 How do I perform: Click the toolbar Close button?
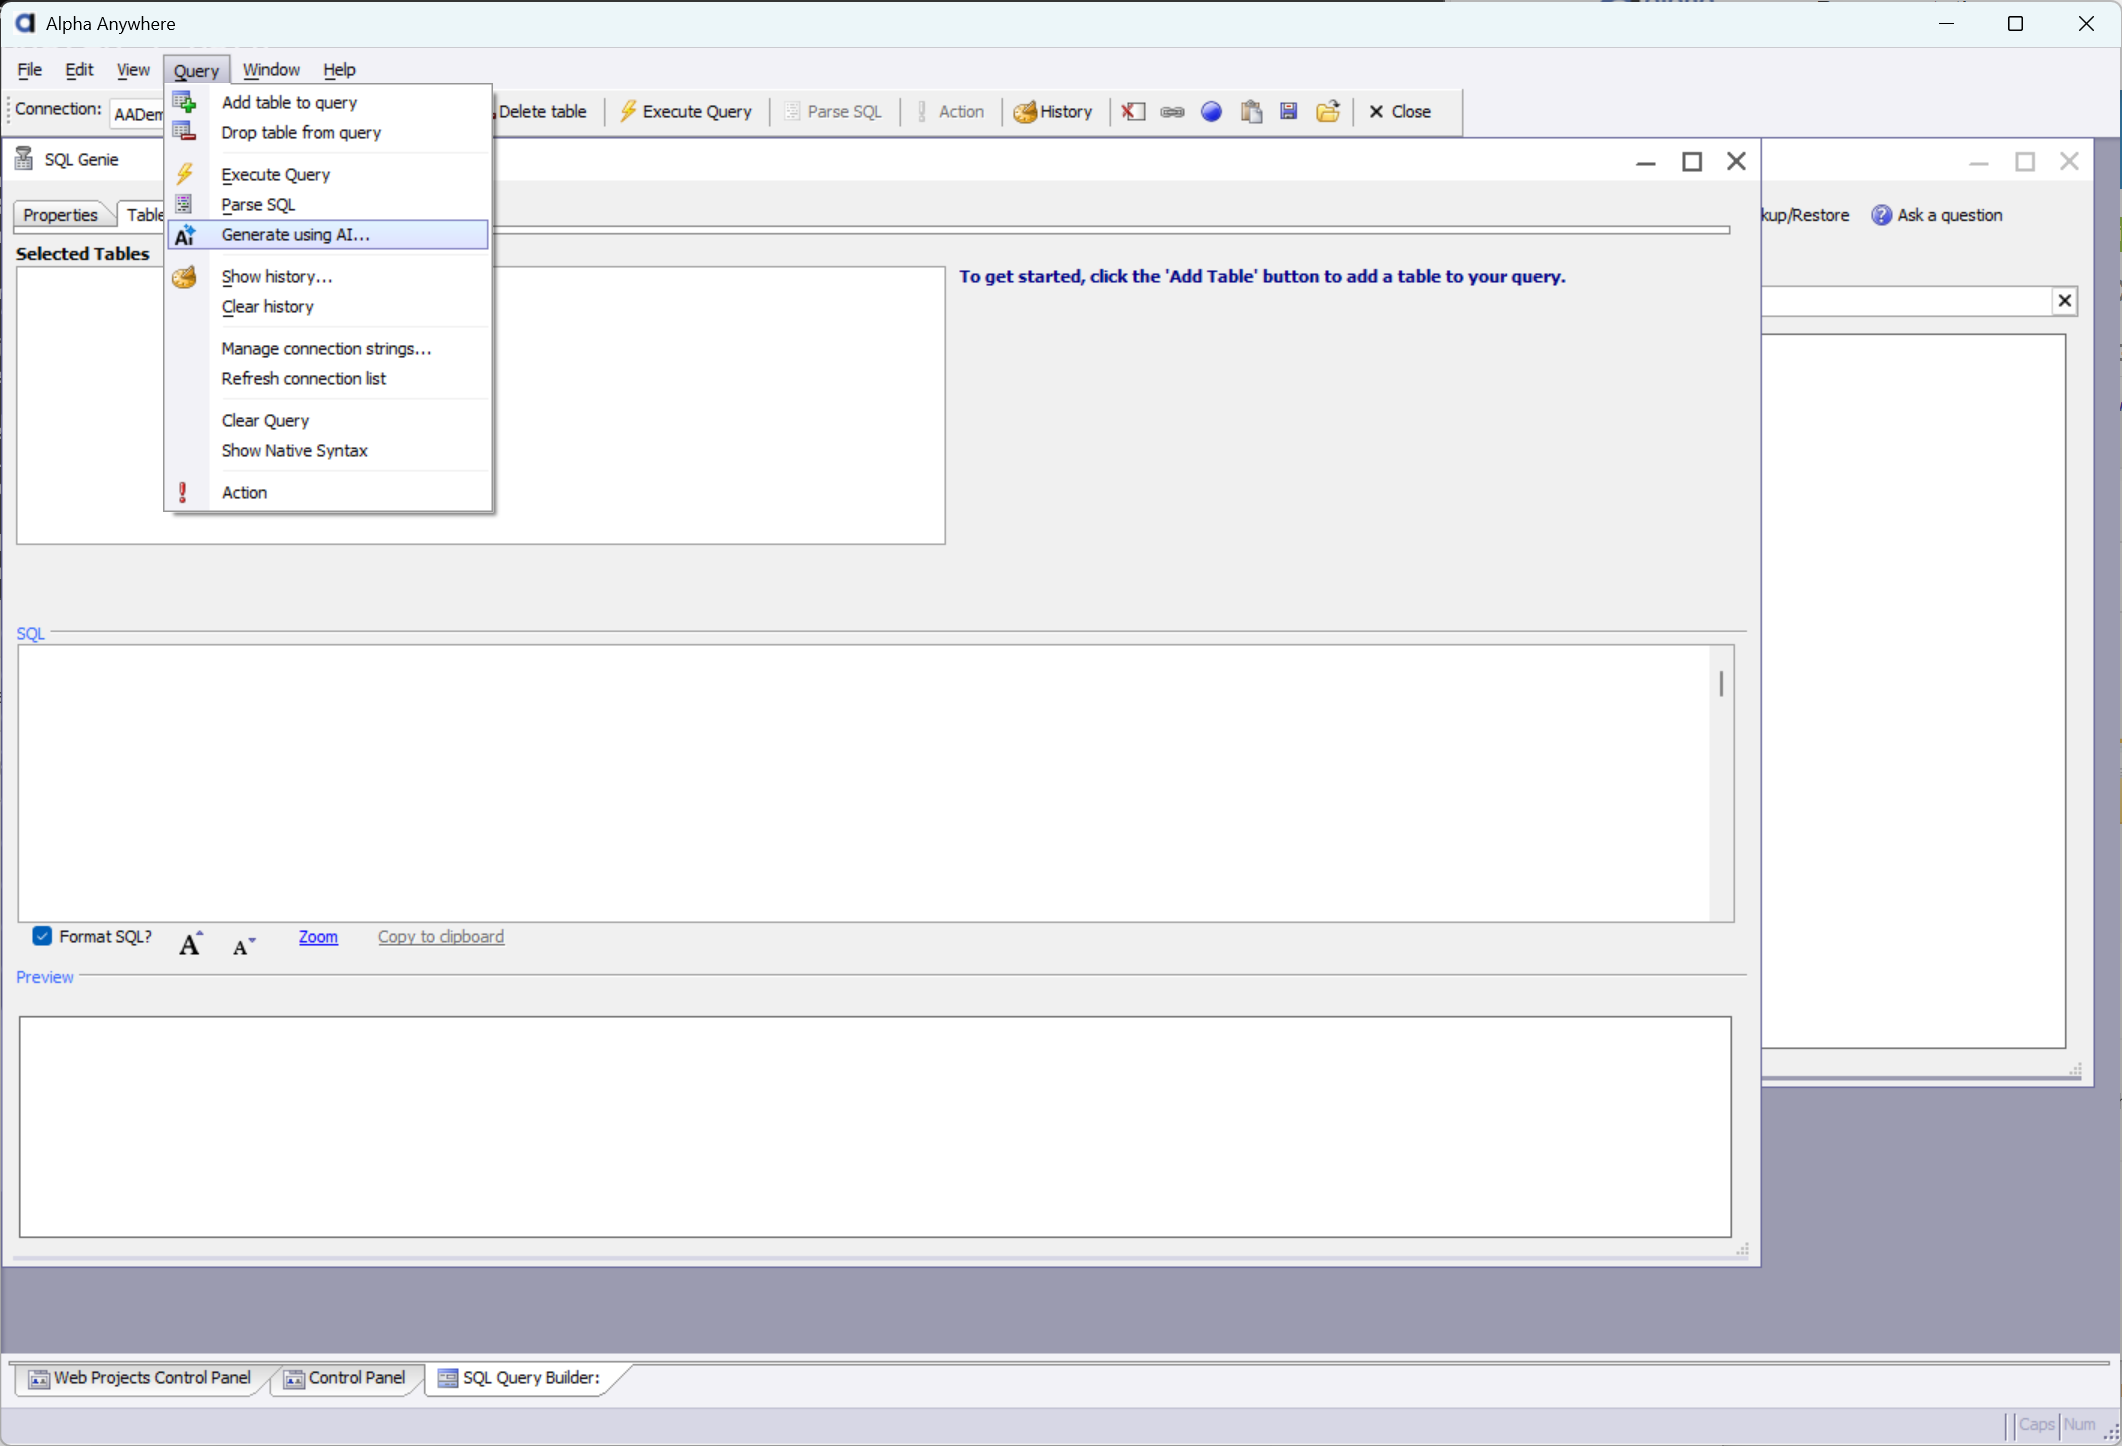[x=1400, y=111]
